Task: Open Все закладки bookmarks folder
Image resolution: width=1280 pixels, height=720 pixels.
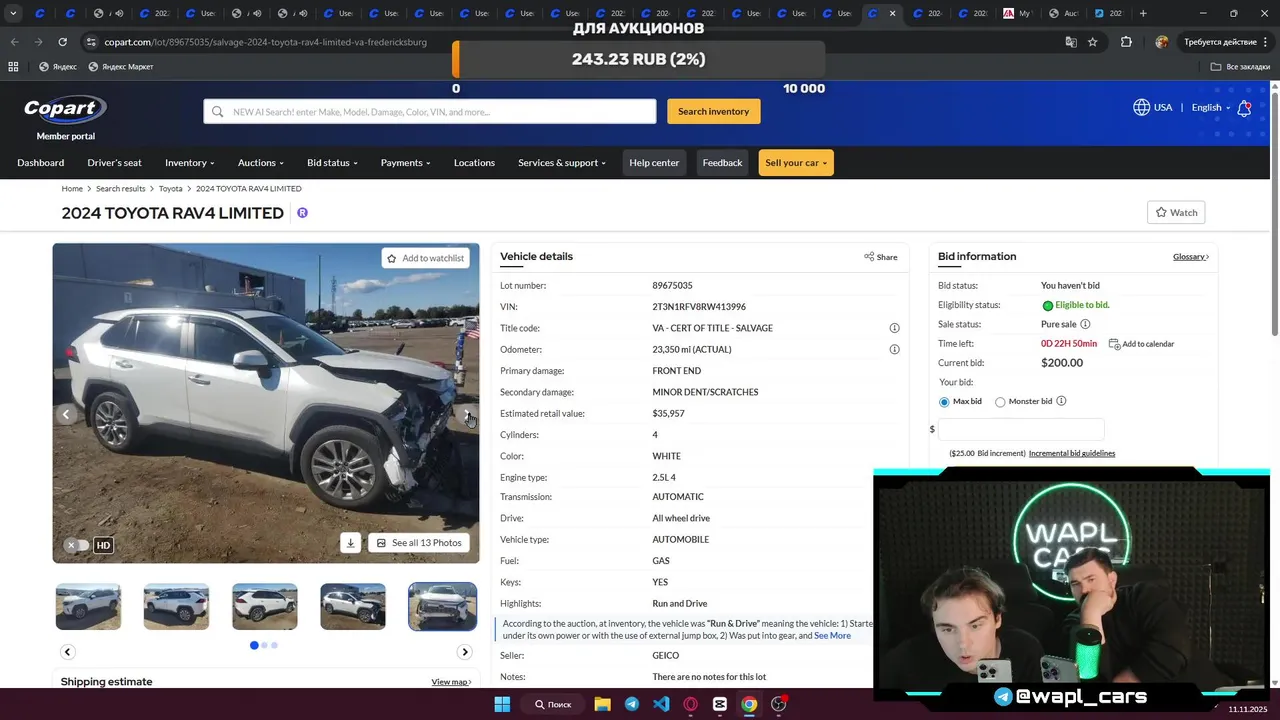Action: click(x=1240, y=67)
